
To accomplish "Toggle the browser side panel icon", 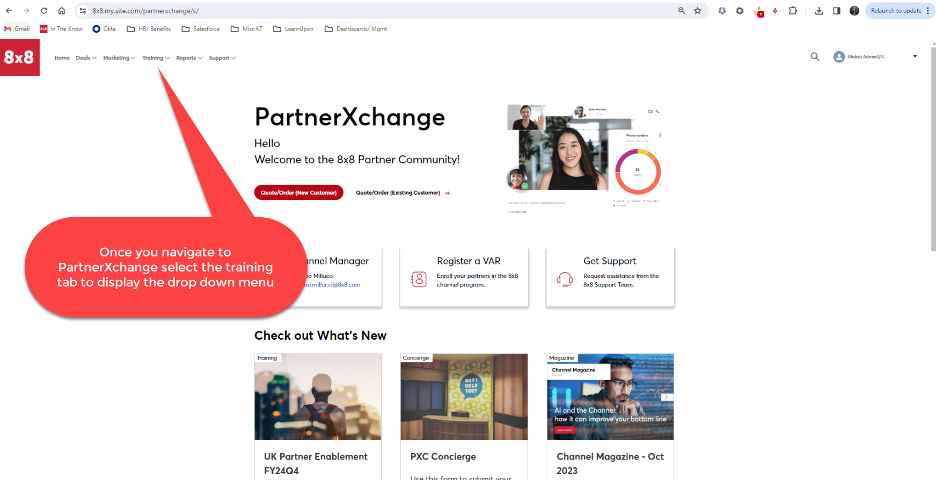I will point(836,11).
